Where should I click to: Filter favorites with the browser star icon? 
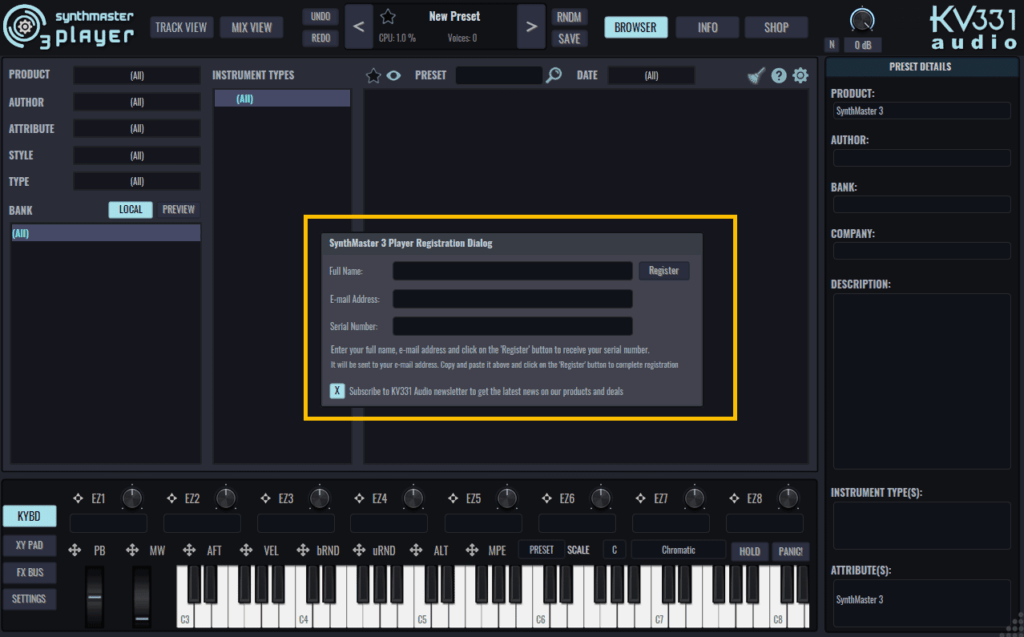[373, 76]
